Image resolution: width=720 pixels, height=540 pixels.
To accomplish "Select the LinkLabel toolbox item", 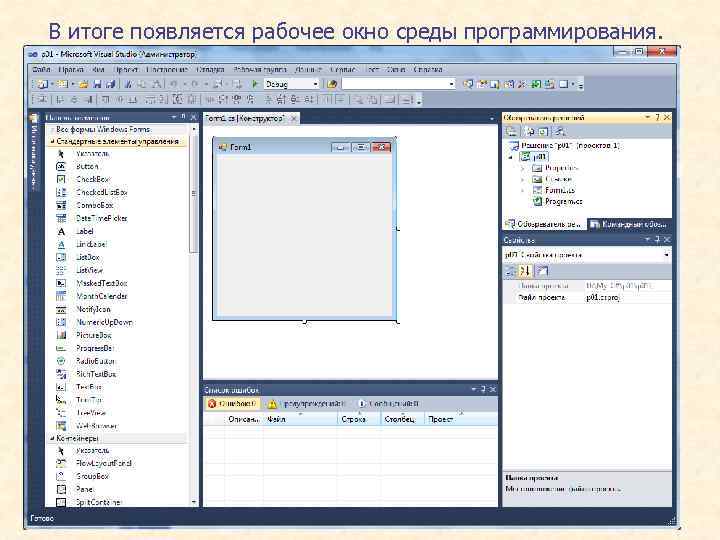I will 91,244.
